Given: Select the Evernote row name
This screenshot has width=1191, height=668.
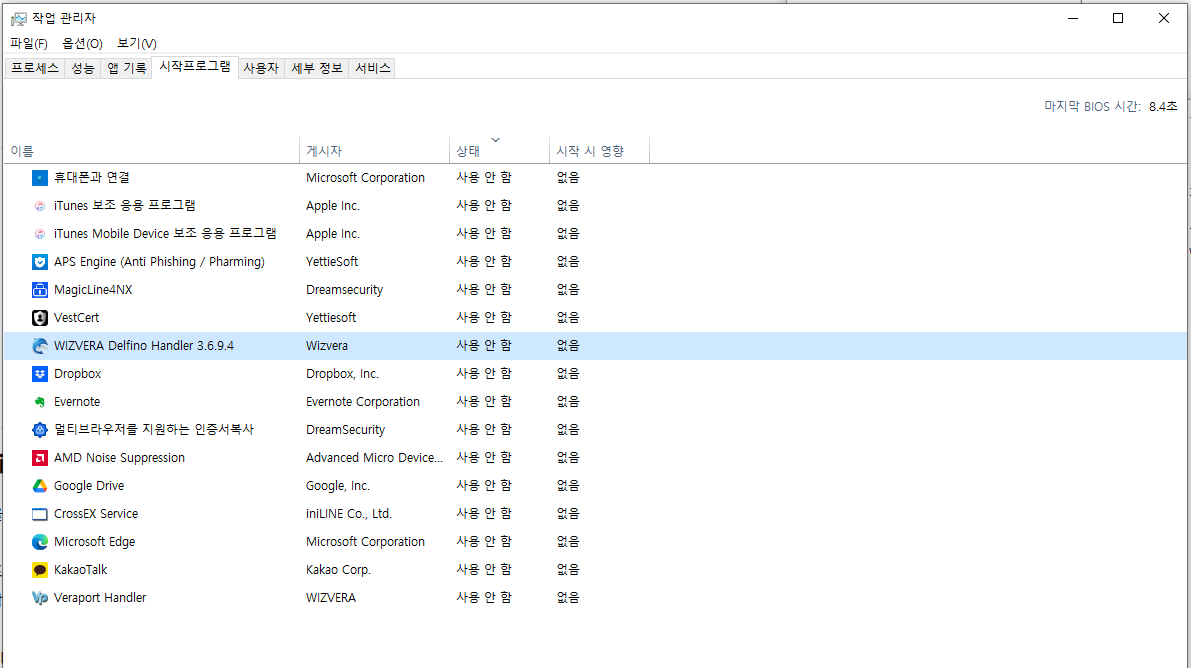Looking at the screenshot, I should (x=77, y=402).
